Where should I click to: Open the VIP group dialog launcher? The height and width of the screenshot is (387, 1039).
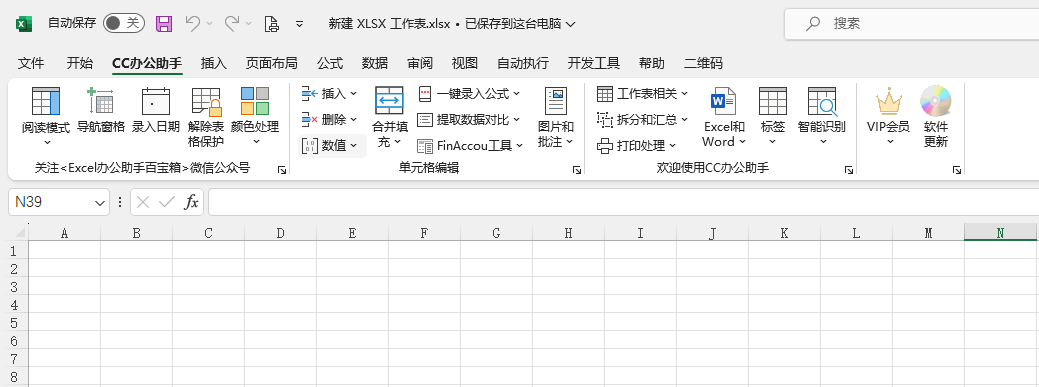click(957, 170)
